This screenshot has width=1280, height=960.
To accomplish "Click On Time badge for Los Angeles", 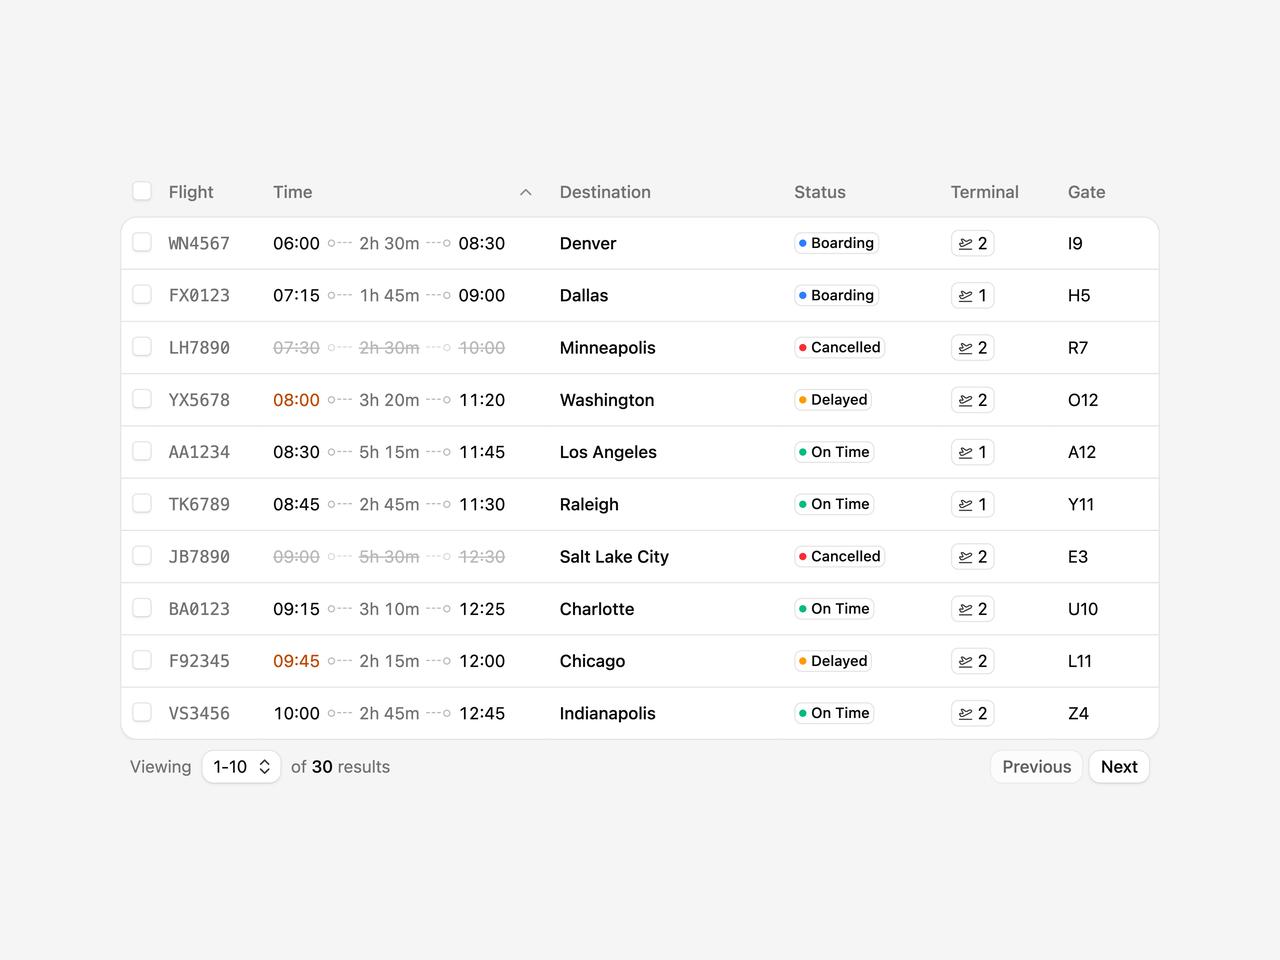I will [x=834, y=452].
